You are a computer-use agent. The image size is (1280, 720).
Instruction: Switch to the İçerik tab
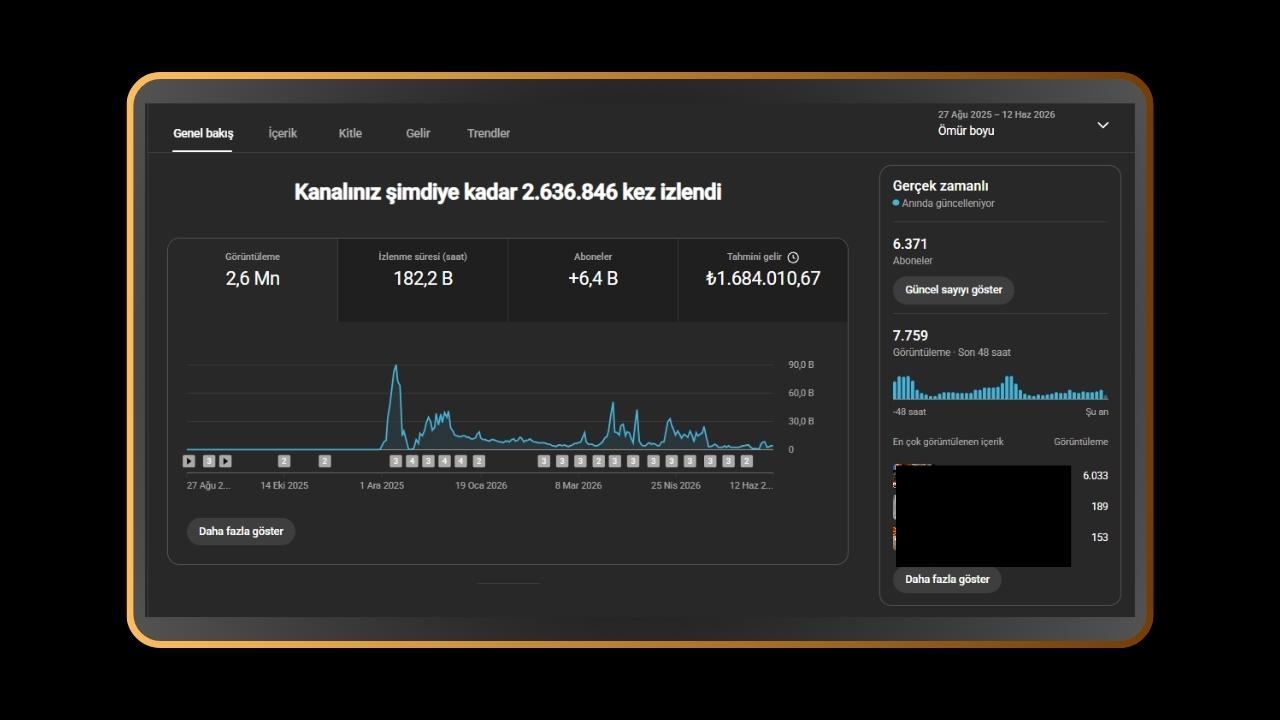coord(283,133)
